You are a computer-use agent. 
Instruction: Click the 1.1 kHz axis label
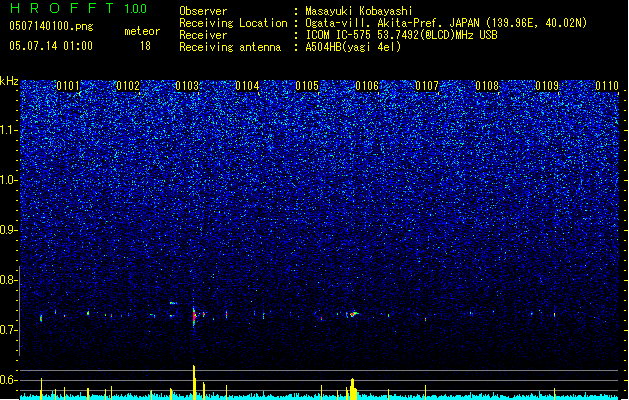9,130
